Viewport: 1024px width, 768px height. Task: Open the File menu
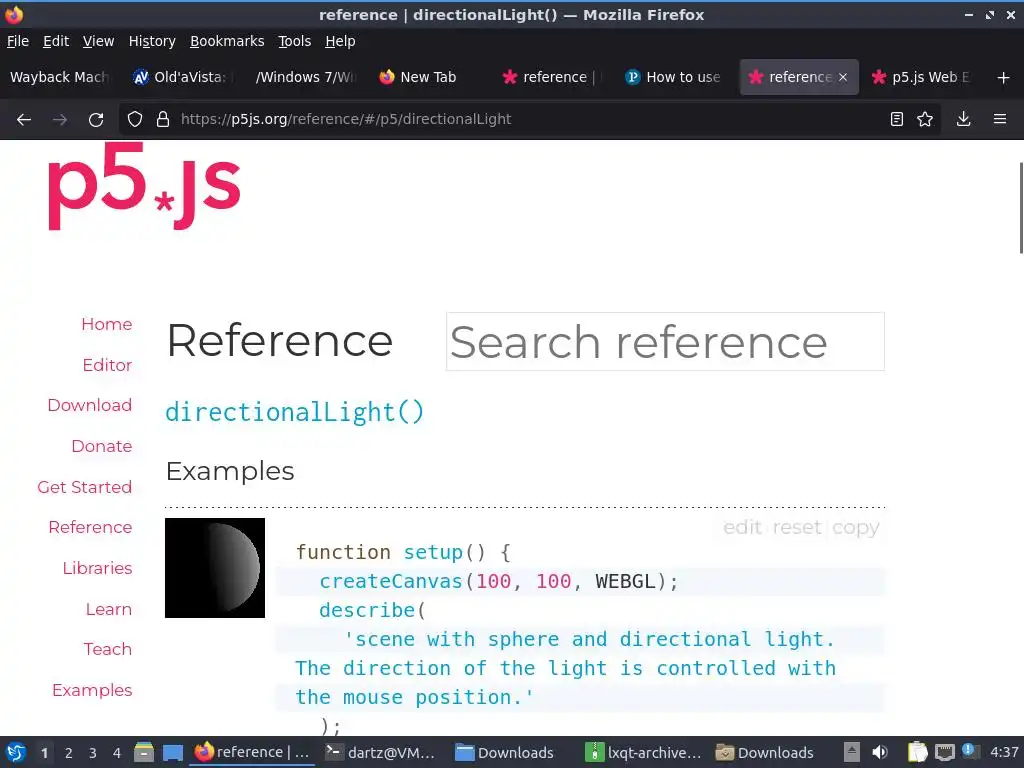pyautogui.click(x=18, y=41)
